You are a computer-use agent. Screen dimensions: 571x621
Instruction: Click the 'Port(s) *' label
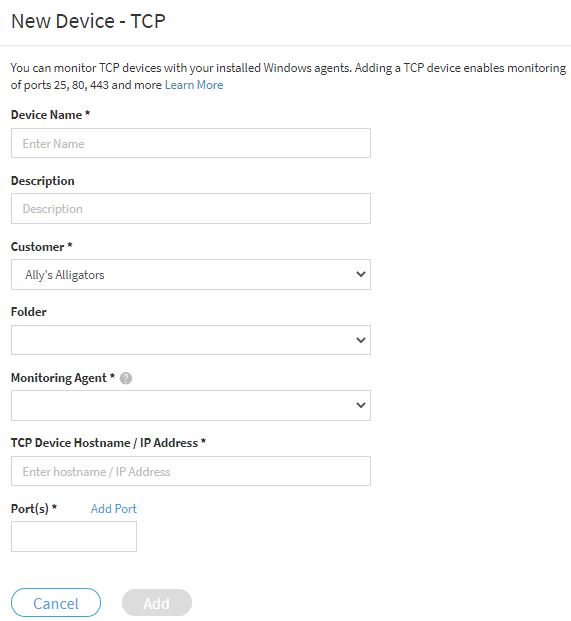[x=34, y=509]
